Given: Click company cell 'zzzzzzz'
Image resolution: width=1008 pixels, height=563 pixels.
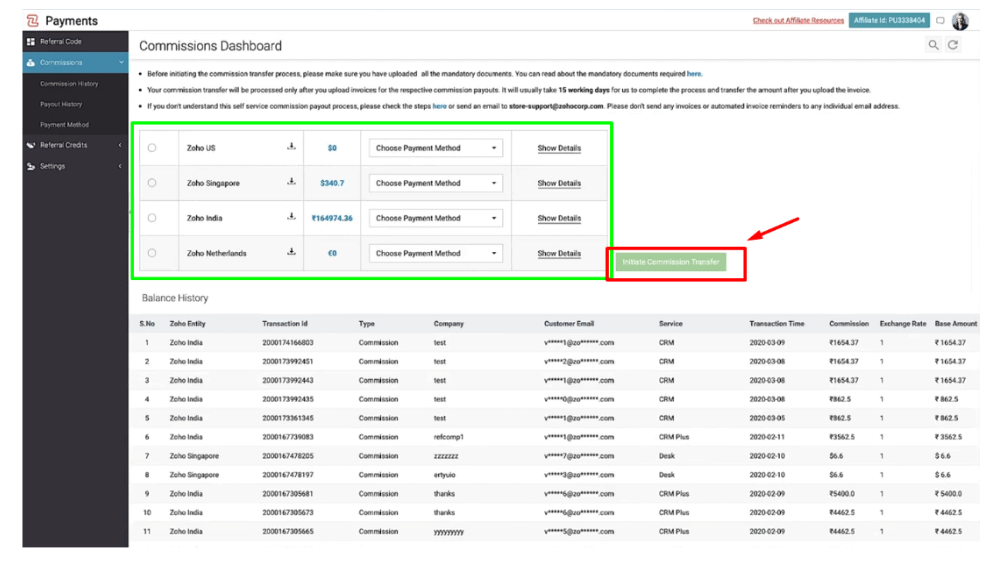Looking at the screenshot, I should 446,456.
